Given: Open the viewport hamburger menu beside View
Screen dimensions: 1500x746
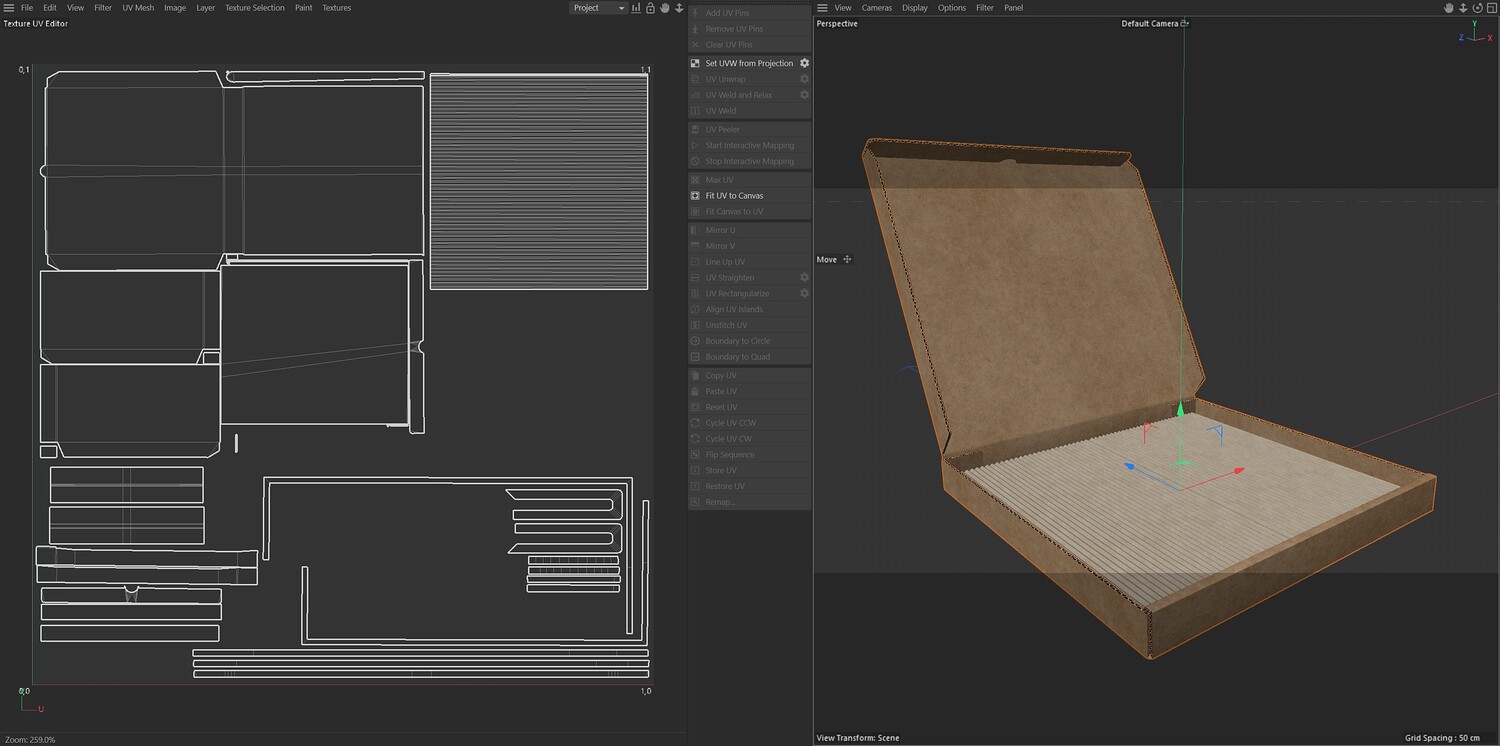Looking at the screenshot, I should pos(822,8).
